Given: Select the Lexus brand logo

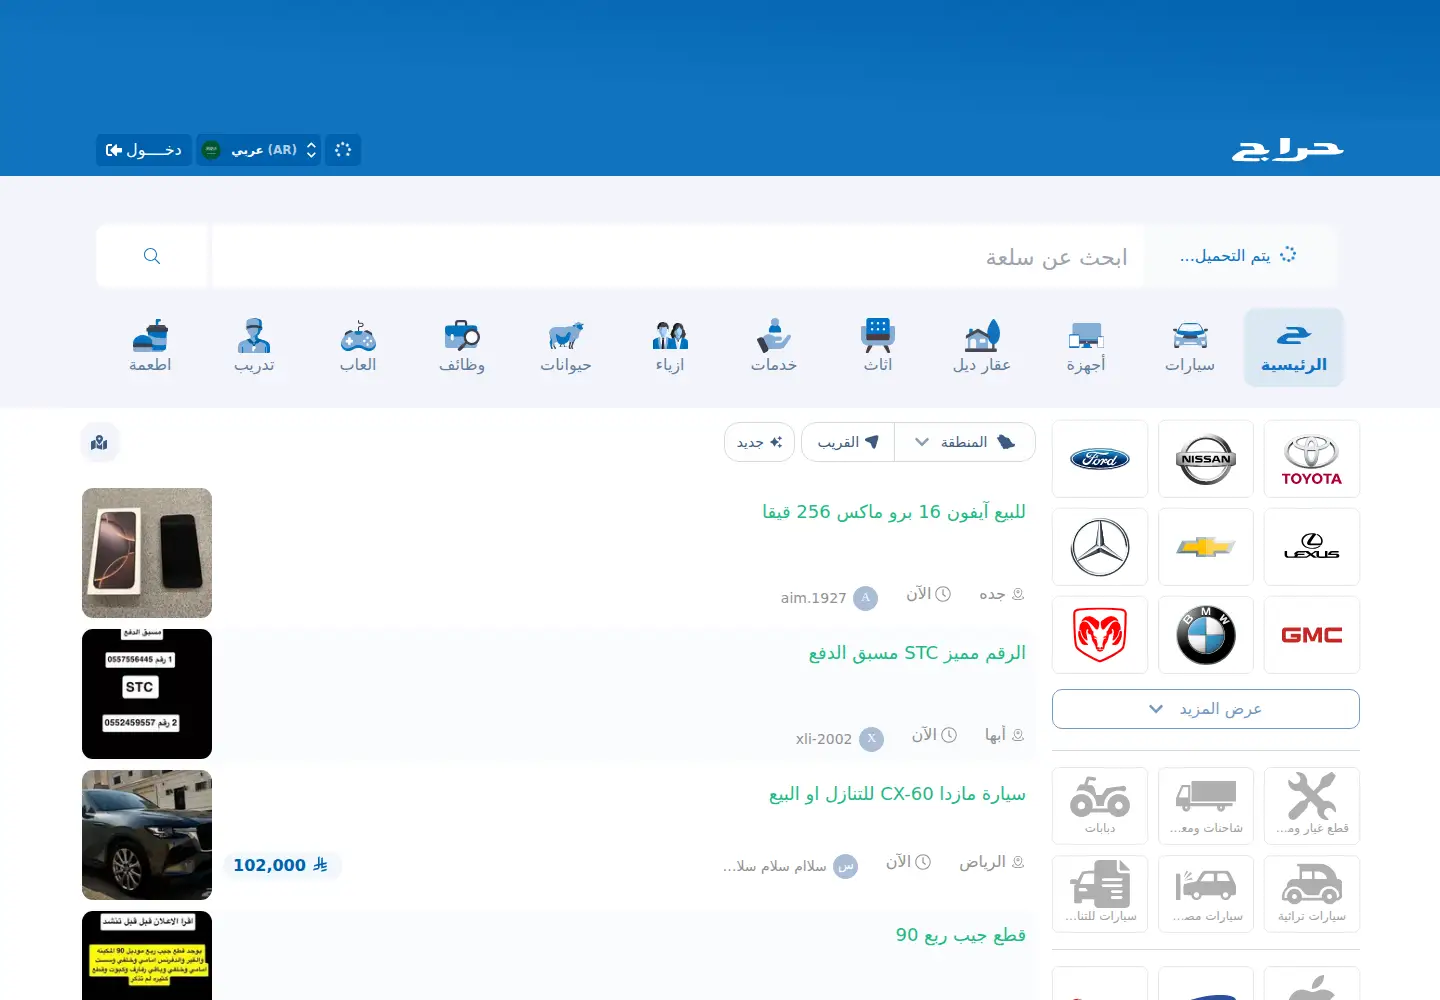Looking at the screenshot, I should [x=1312, y=547].
